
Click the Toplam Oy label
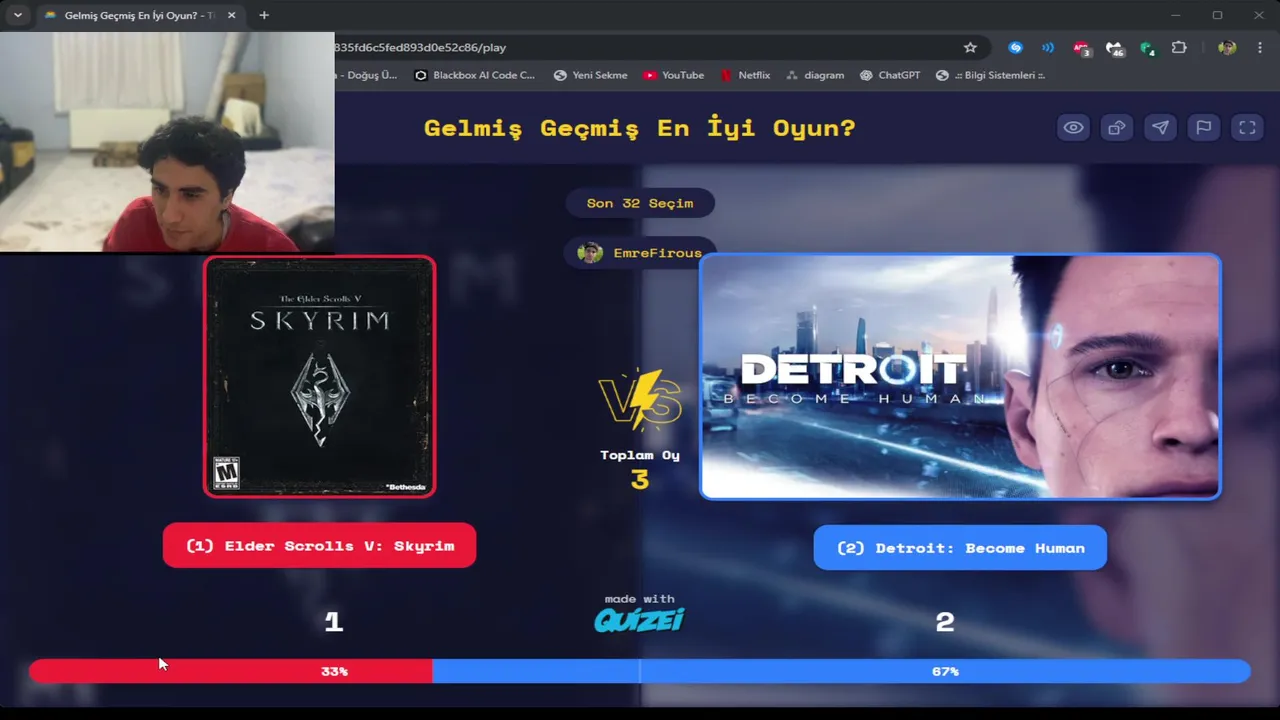tap(640, 455)
